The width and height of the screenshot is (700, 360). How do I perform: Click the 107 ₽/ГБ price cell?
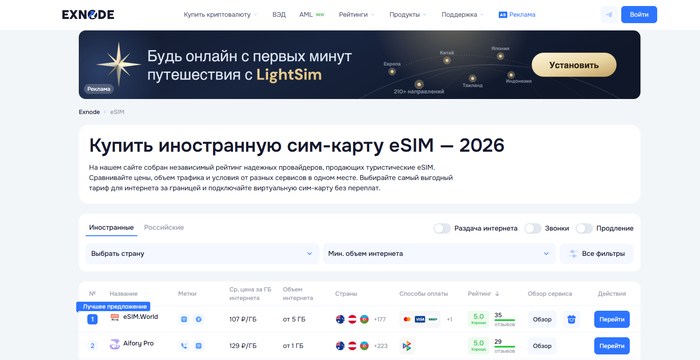coord(243,319)
